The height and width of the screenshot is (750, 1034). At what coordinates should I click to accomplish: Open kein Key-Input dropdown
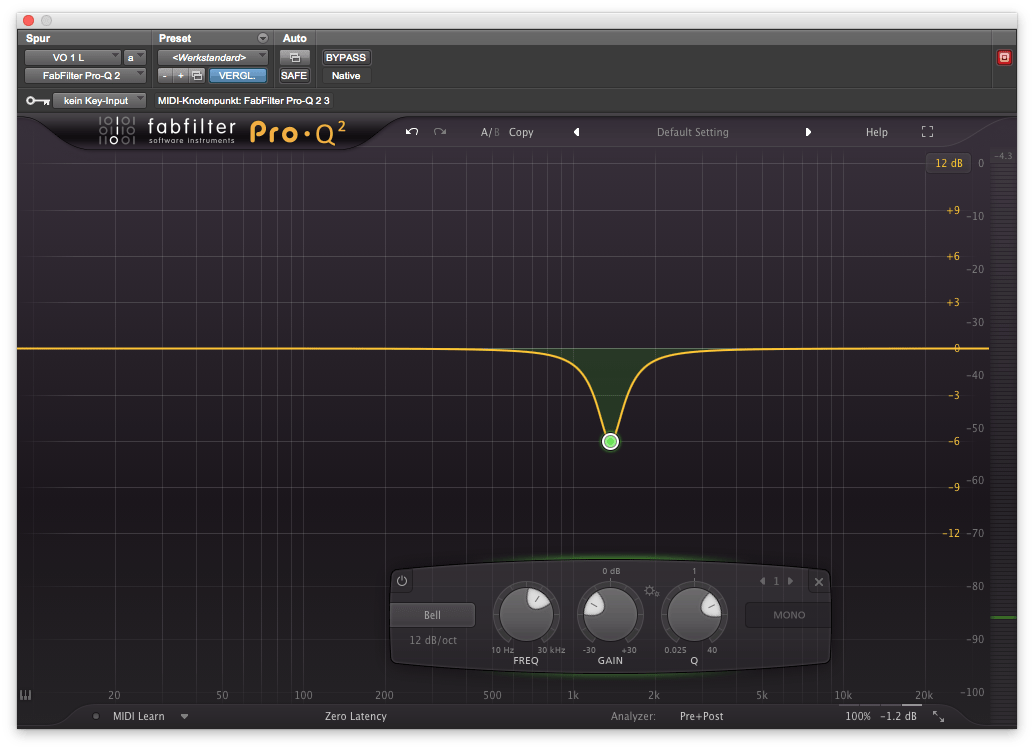click(100, 100)
